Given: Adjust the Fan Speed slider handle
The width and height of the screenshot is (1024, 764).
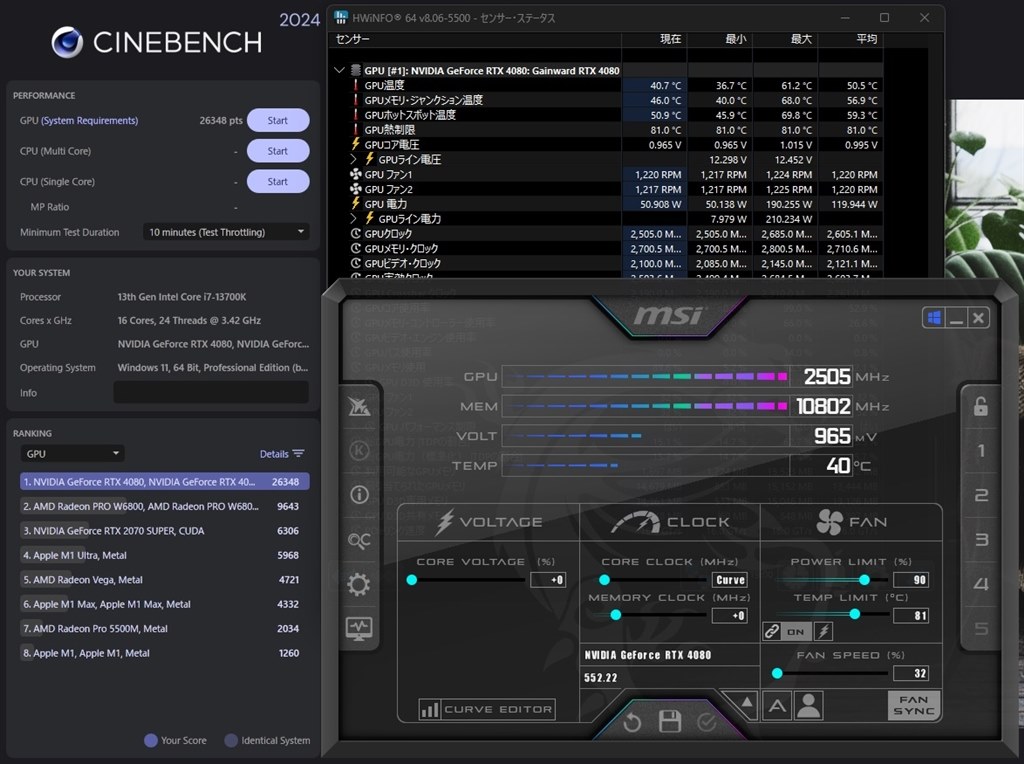Looking at the screenshot, I should [777, 673].
